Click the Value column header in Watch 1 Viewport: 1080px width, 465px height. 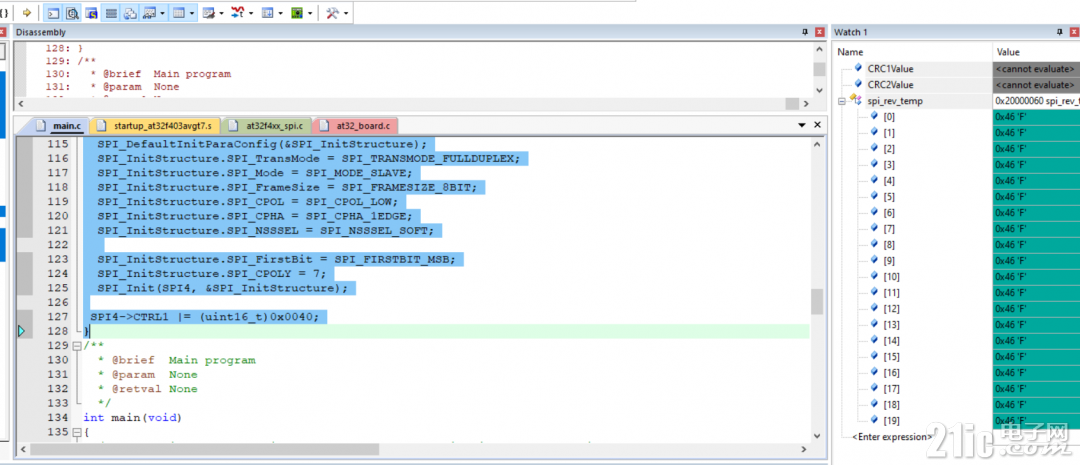pyautogui.click(x=1037, y=52)
